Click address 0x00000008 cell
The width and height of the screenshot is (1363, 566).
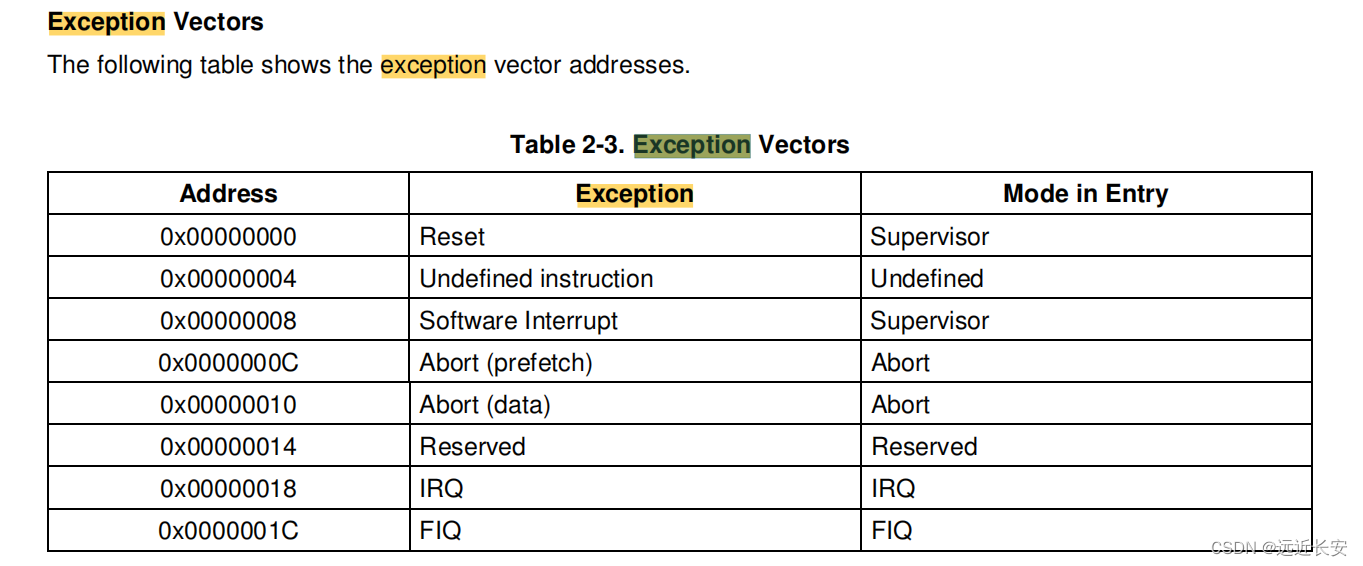pyautogui.click(x=228, y=321)
